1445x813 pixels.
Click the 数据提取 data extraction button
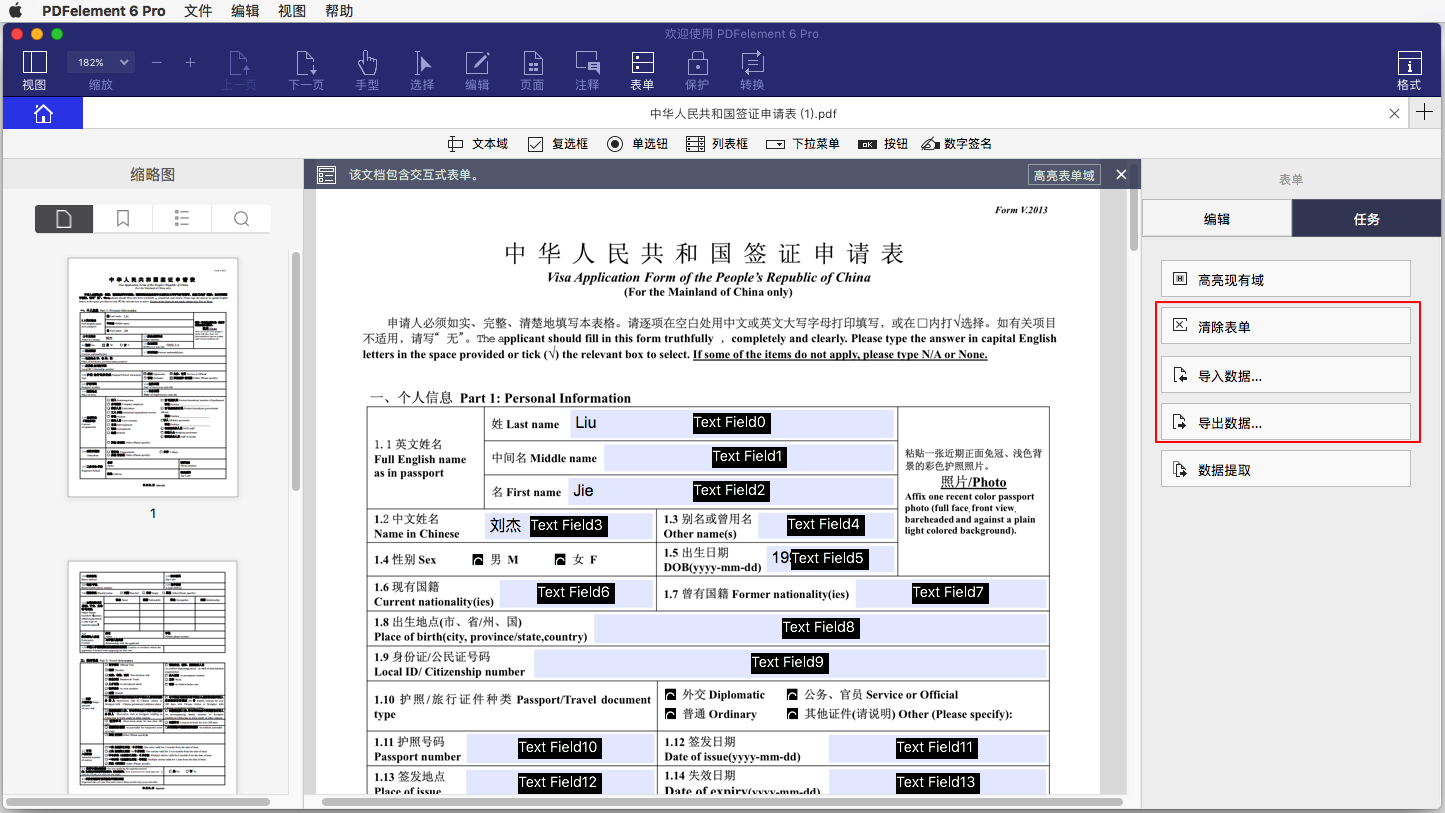(x=1286, y=468)
